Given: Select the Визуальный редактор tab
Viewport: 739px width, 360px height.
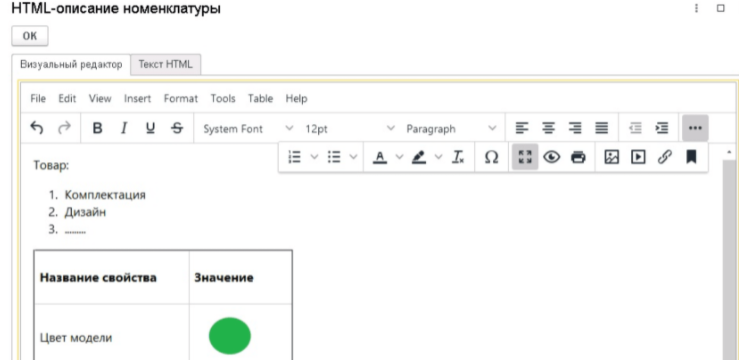Looking at the screenshot, I should (71, 65).
